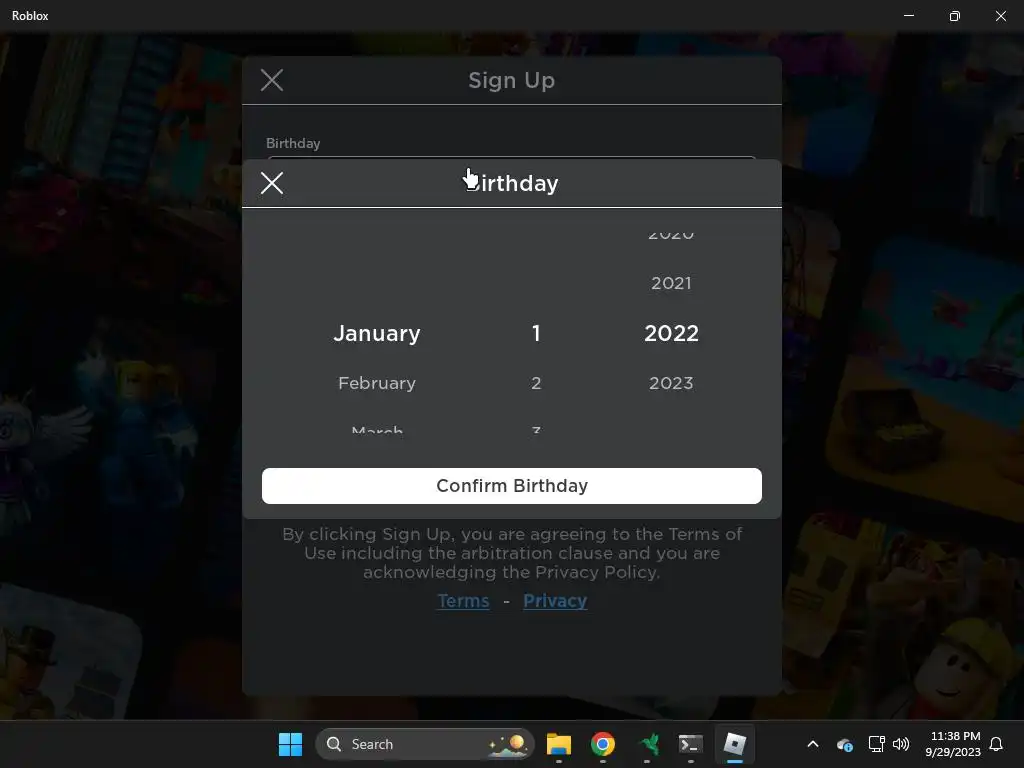The height and width of the screenshot is (768, 1024).
Task: Show hidden system tray icons
Action: [x=813, y=744]
